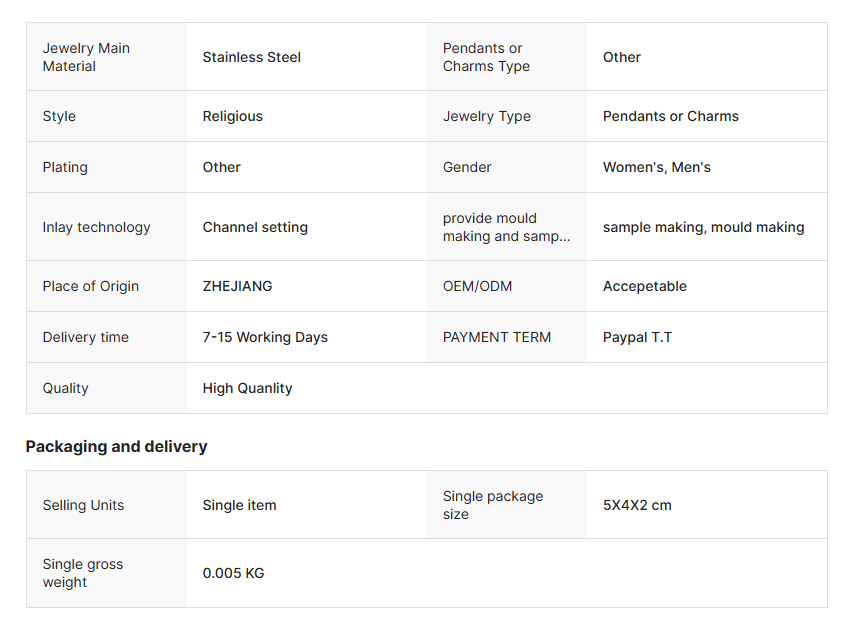The height and width of the screenshot is (626, 856).
Task: Select the Single item selling units value
Action: coord(239,505)
